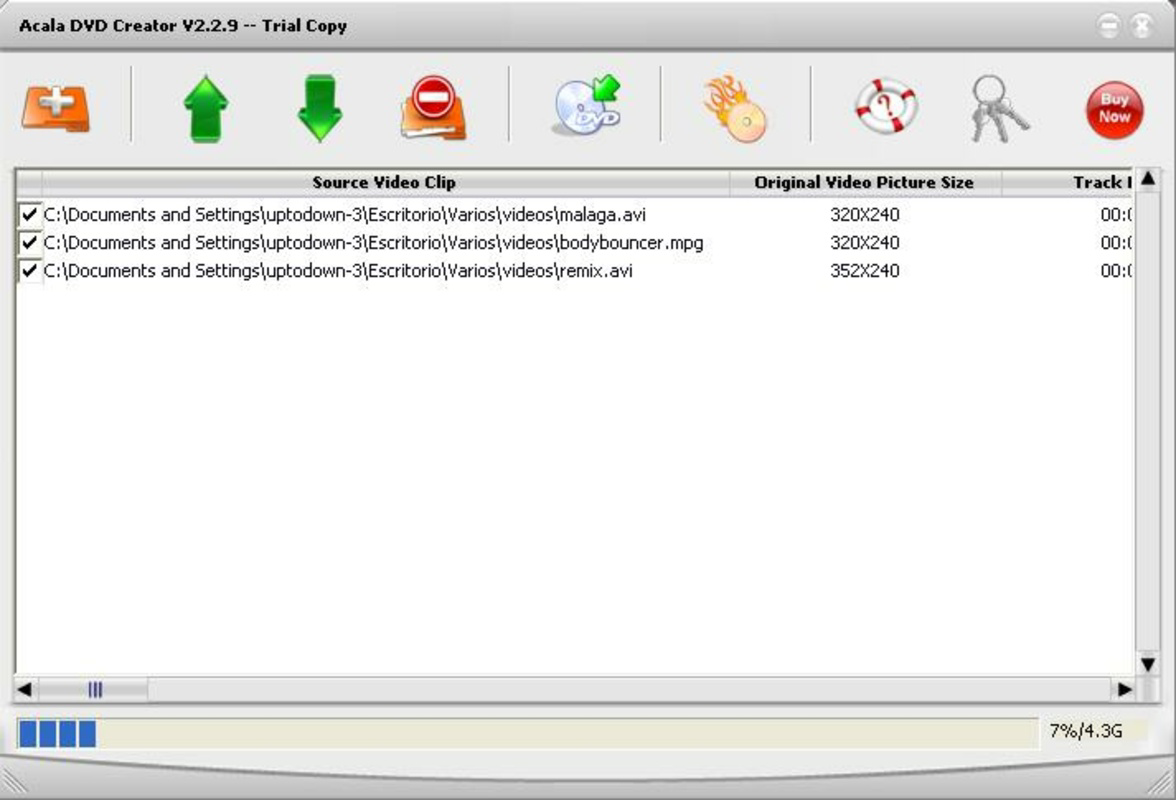Sort by Source Video Clip column header

point(384,182)
